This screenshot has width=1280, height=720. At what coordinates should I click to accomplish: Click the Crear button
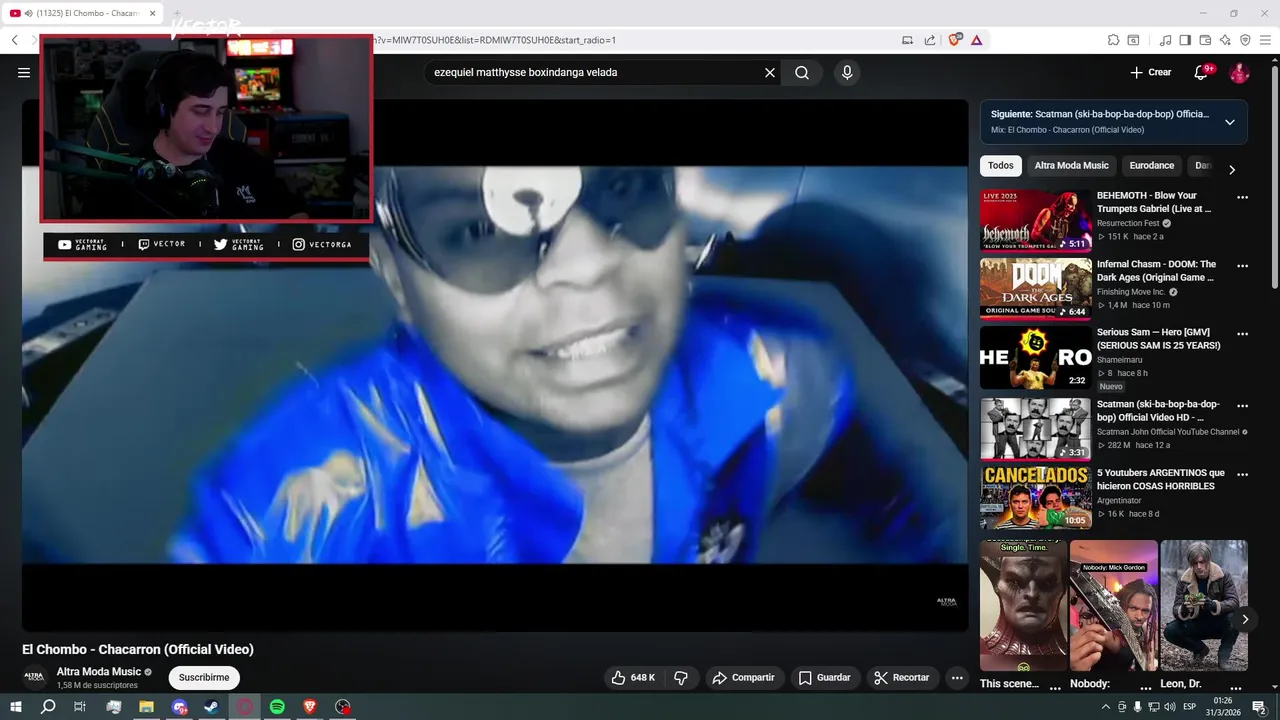click(1150, 72)
